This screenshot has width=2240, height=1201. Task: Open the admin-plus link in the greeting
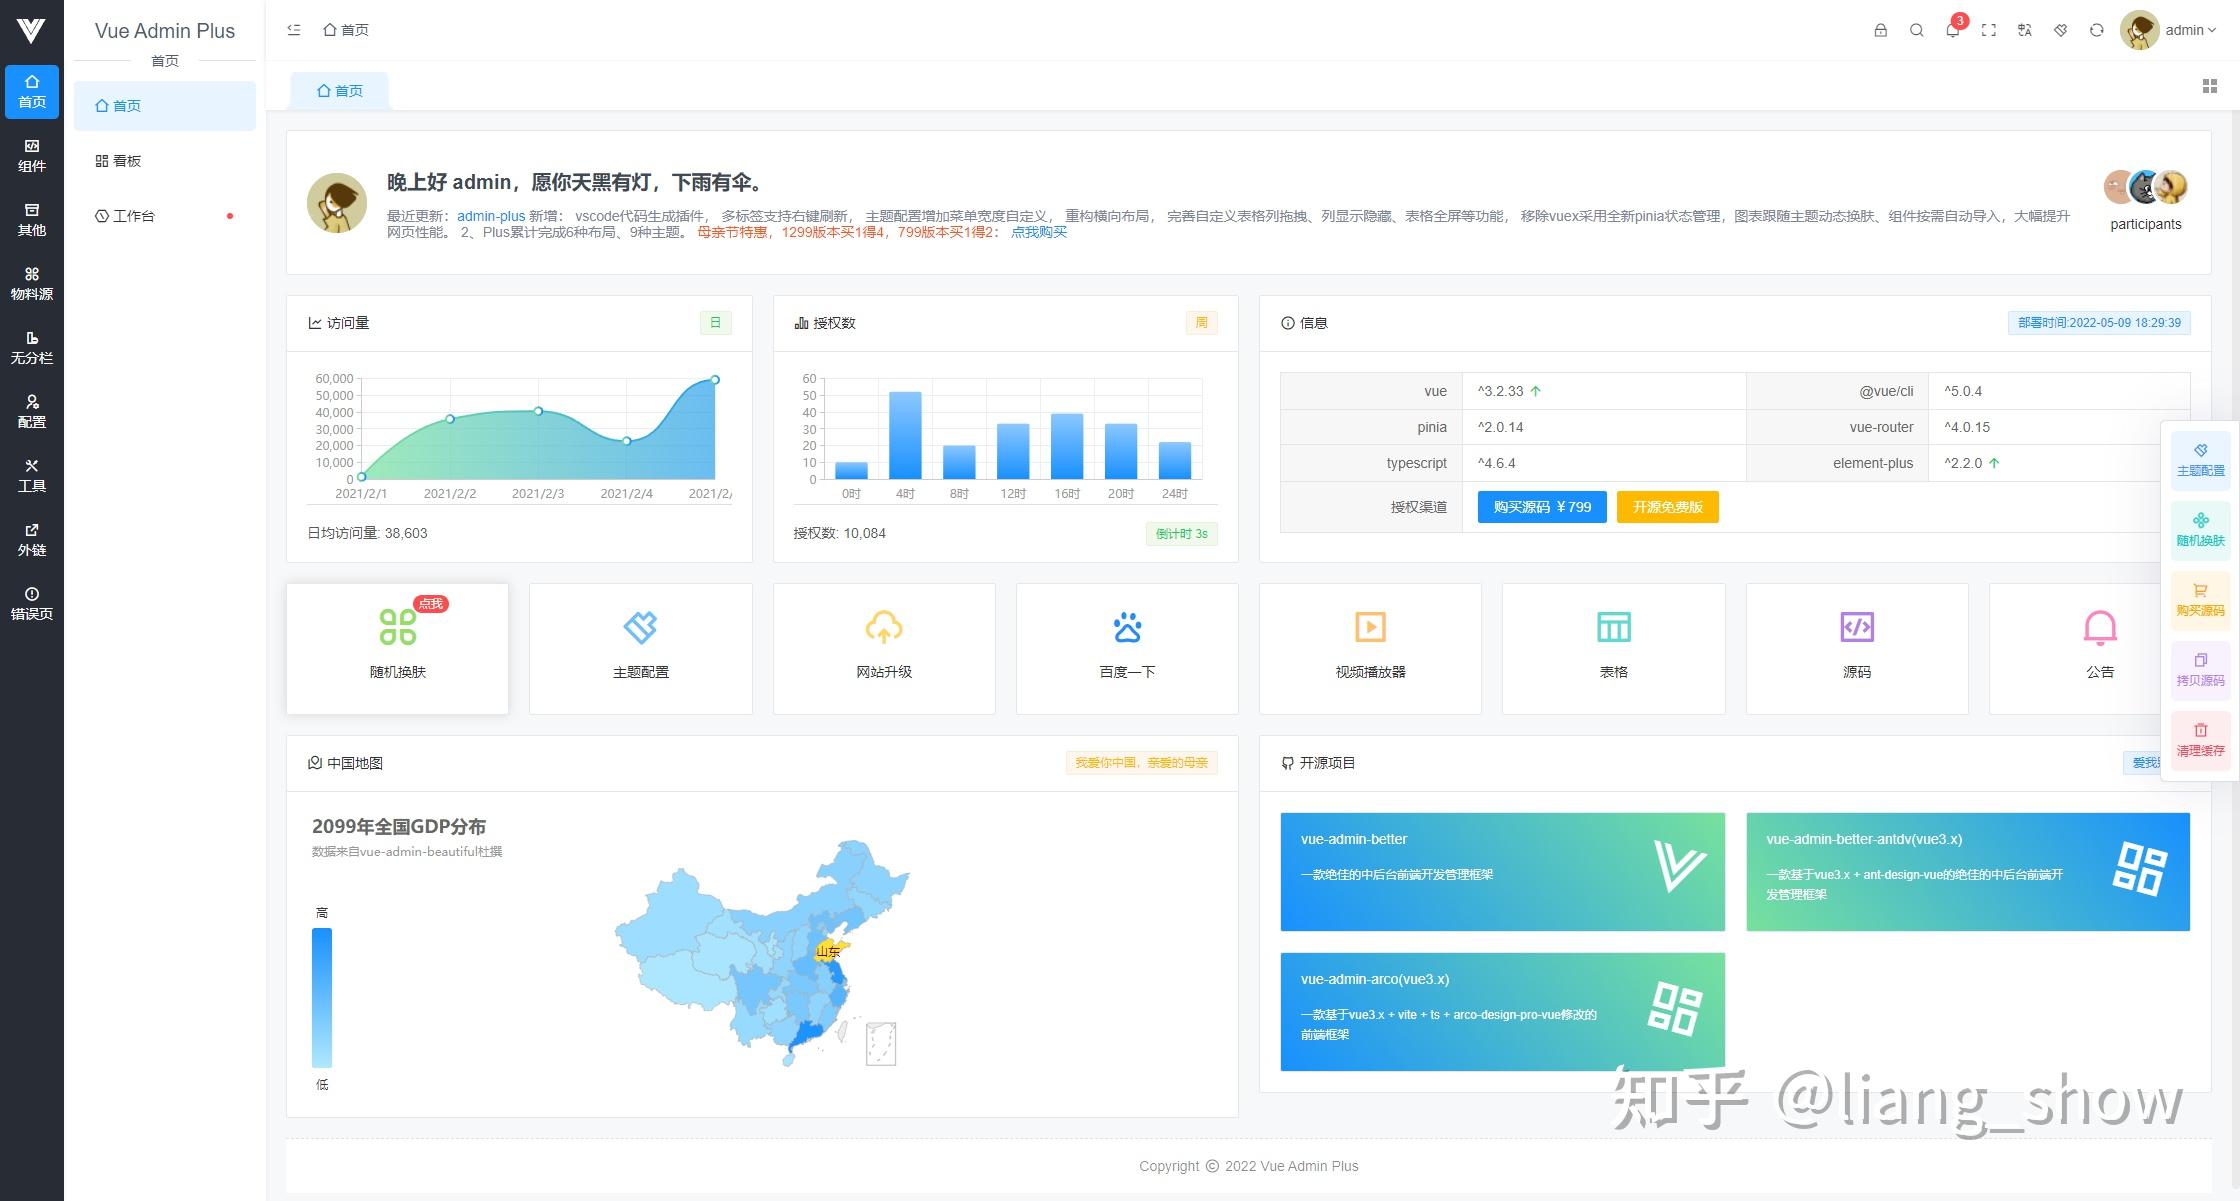(x=490, y=216)
